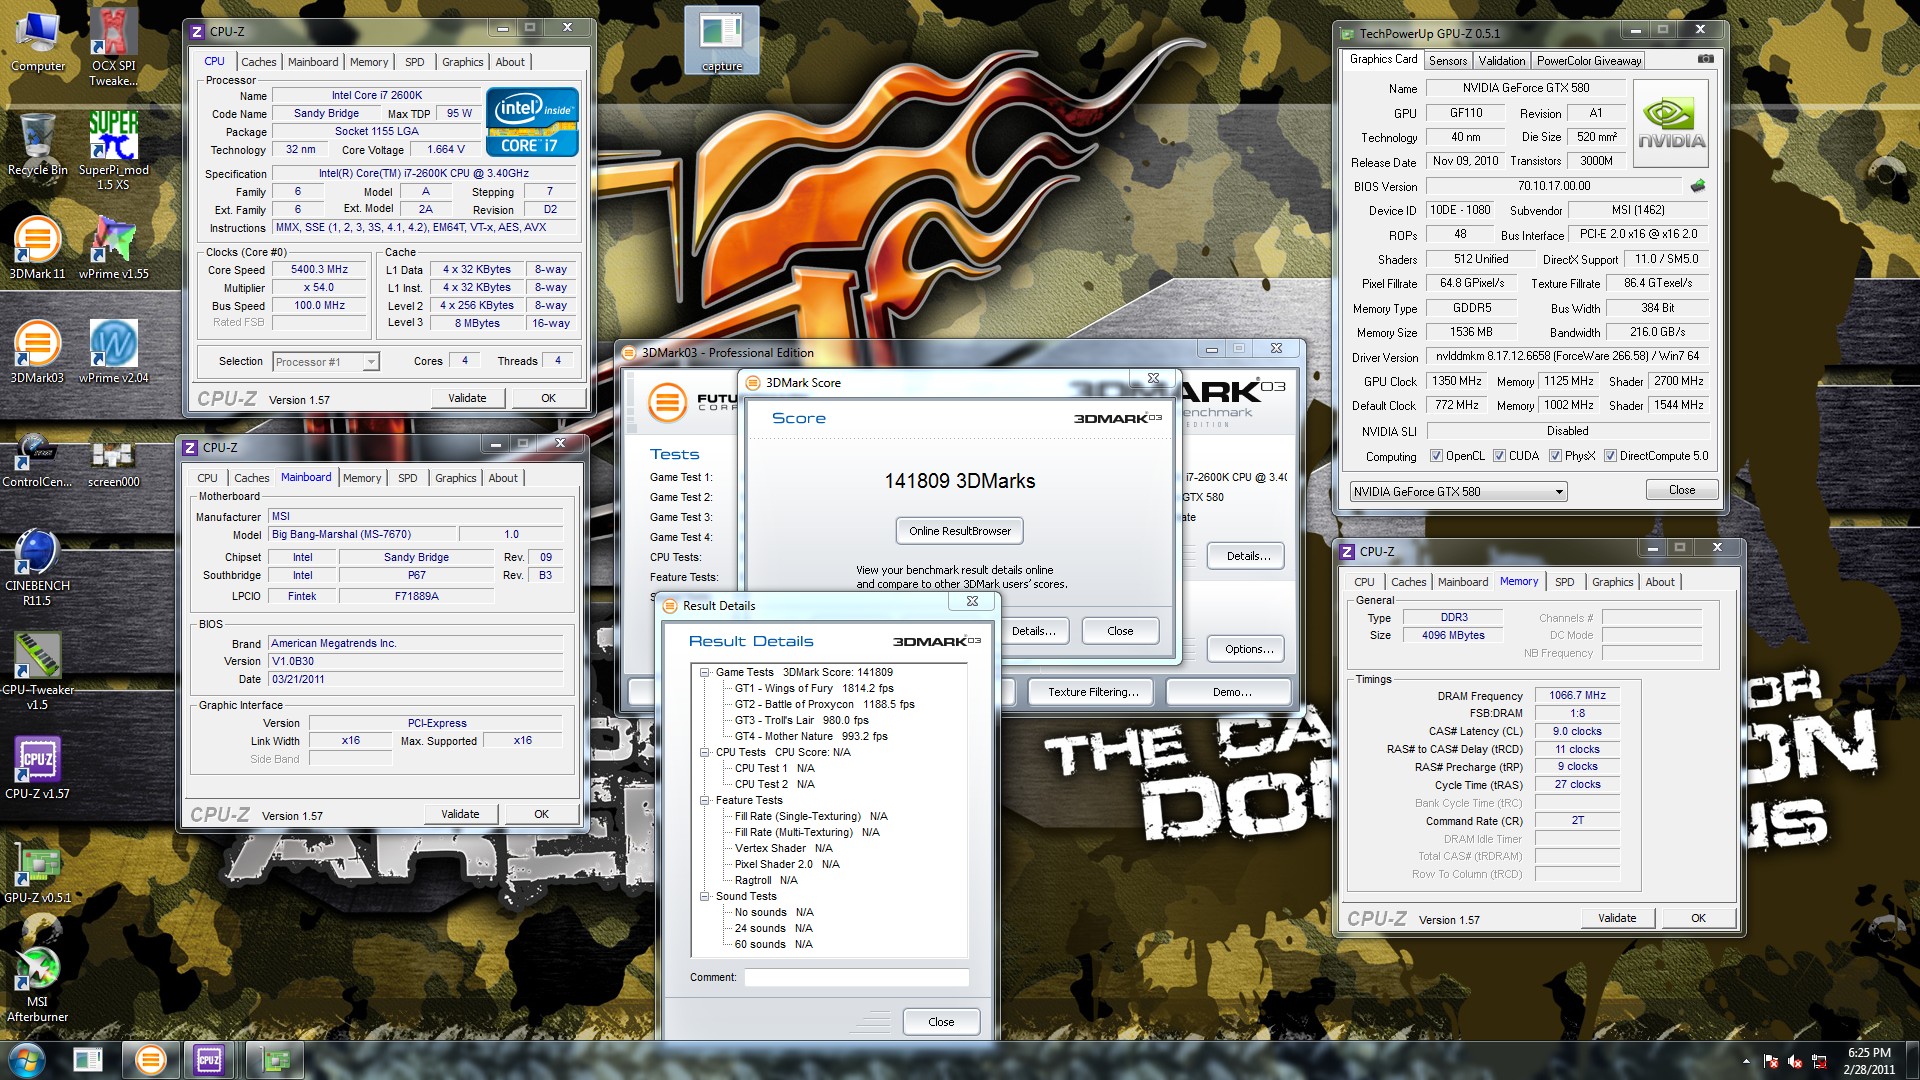Click the Comment field in Result Details
The width and height of the screenshot is (1920, 1080).
click(856, 977)
